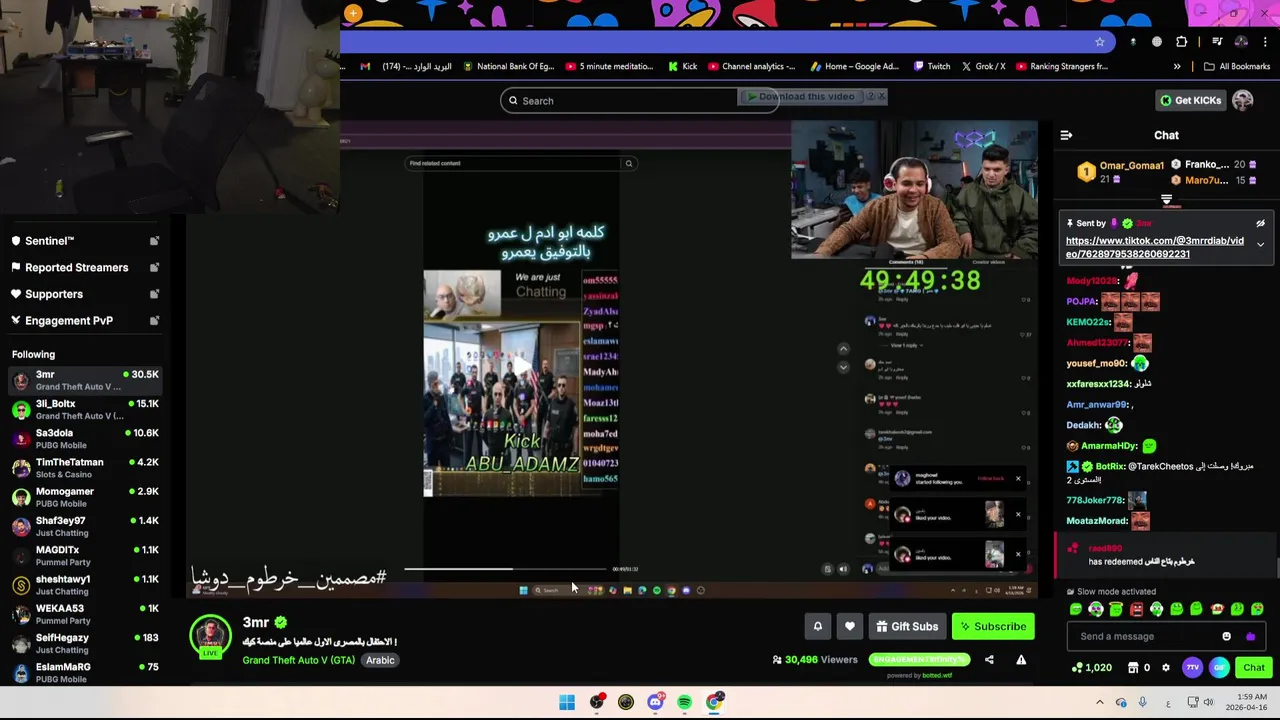Open Spotify from the taskbar

click(x=684, y=702)
